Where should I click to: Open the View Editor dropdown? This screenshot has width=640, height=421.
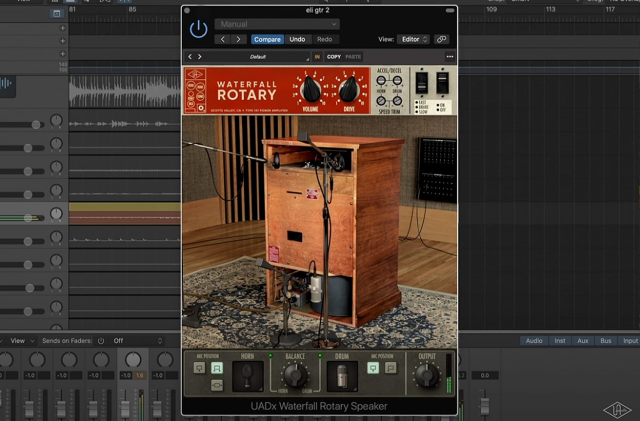click(x=414, y=39)
